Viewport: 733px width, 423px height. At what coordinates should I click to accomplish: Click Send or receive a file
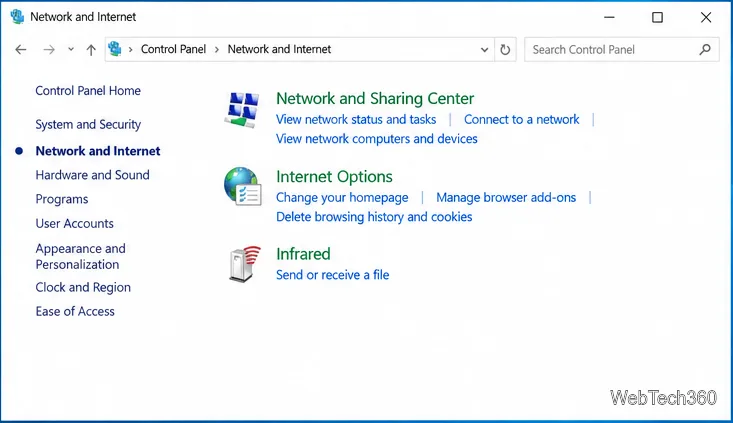pos(332,275)
